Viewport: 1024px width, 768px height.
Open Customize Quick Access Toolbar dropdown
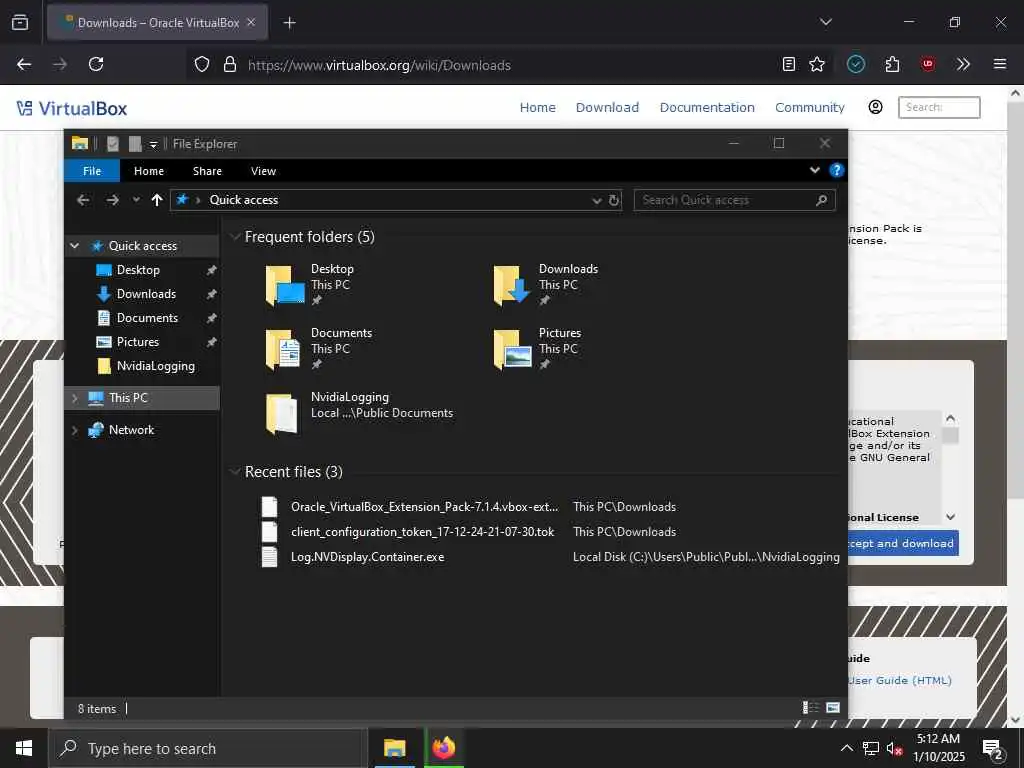(153, 144)
